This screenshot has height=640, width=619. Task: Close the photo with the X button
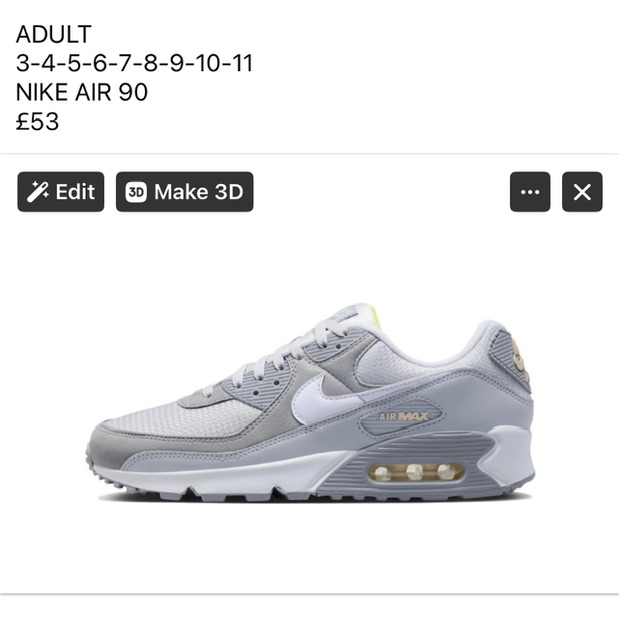(x=582, y=192)
